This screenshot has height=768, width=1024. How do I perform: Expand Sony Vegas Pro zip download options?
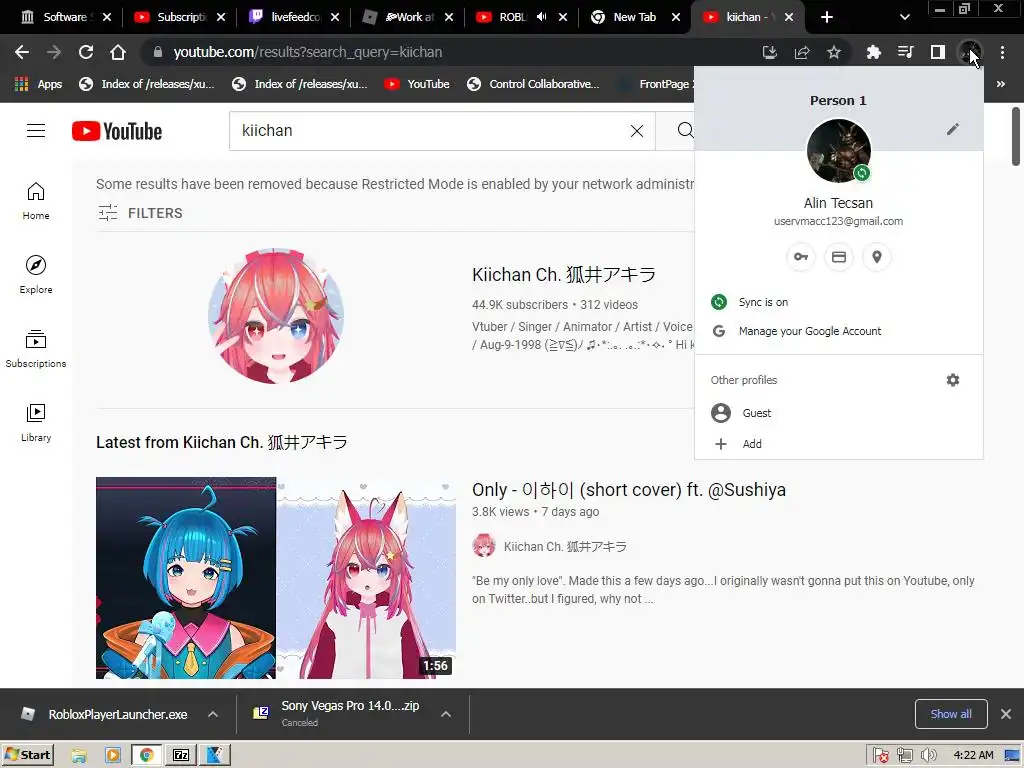(x=446, y=714)
